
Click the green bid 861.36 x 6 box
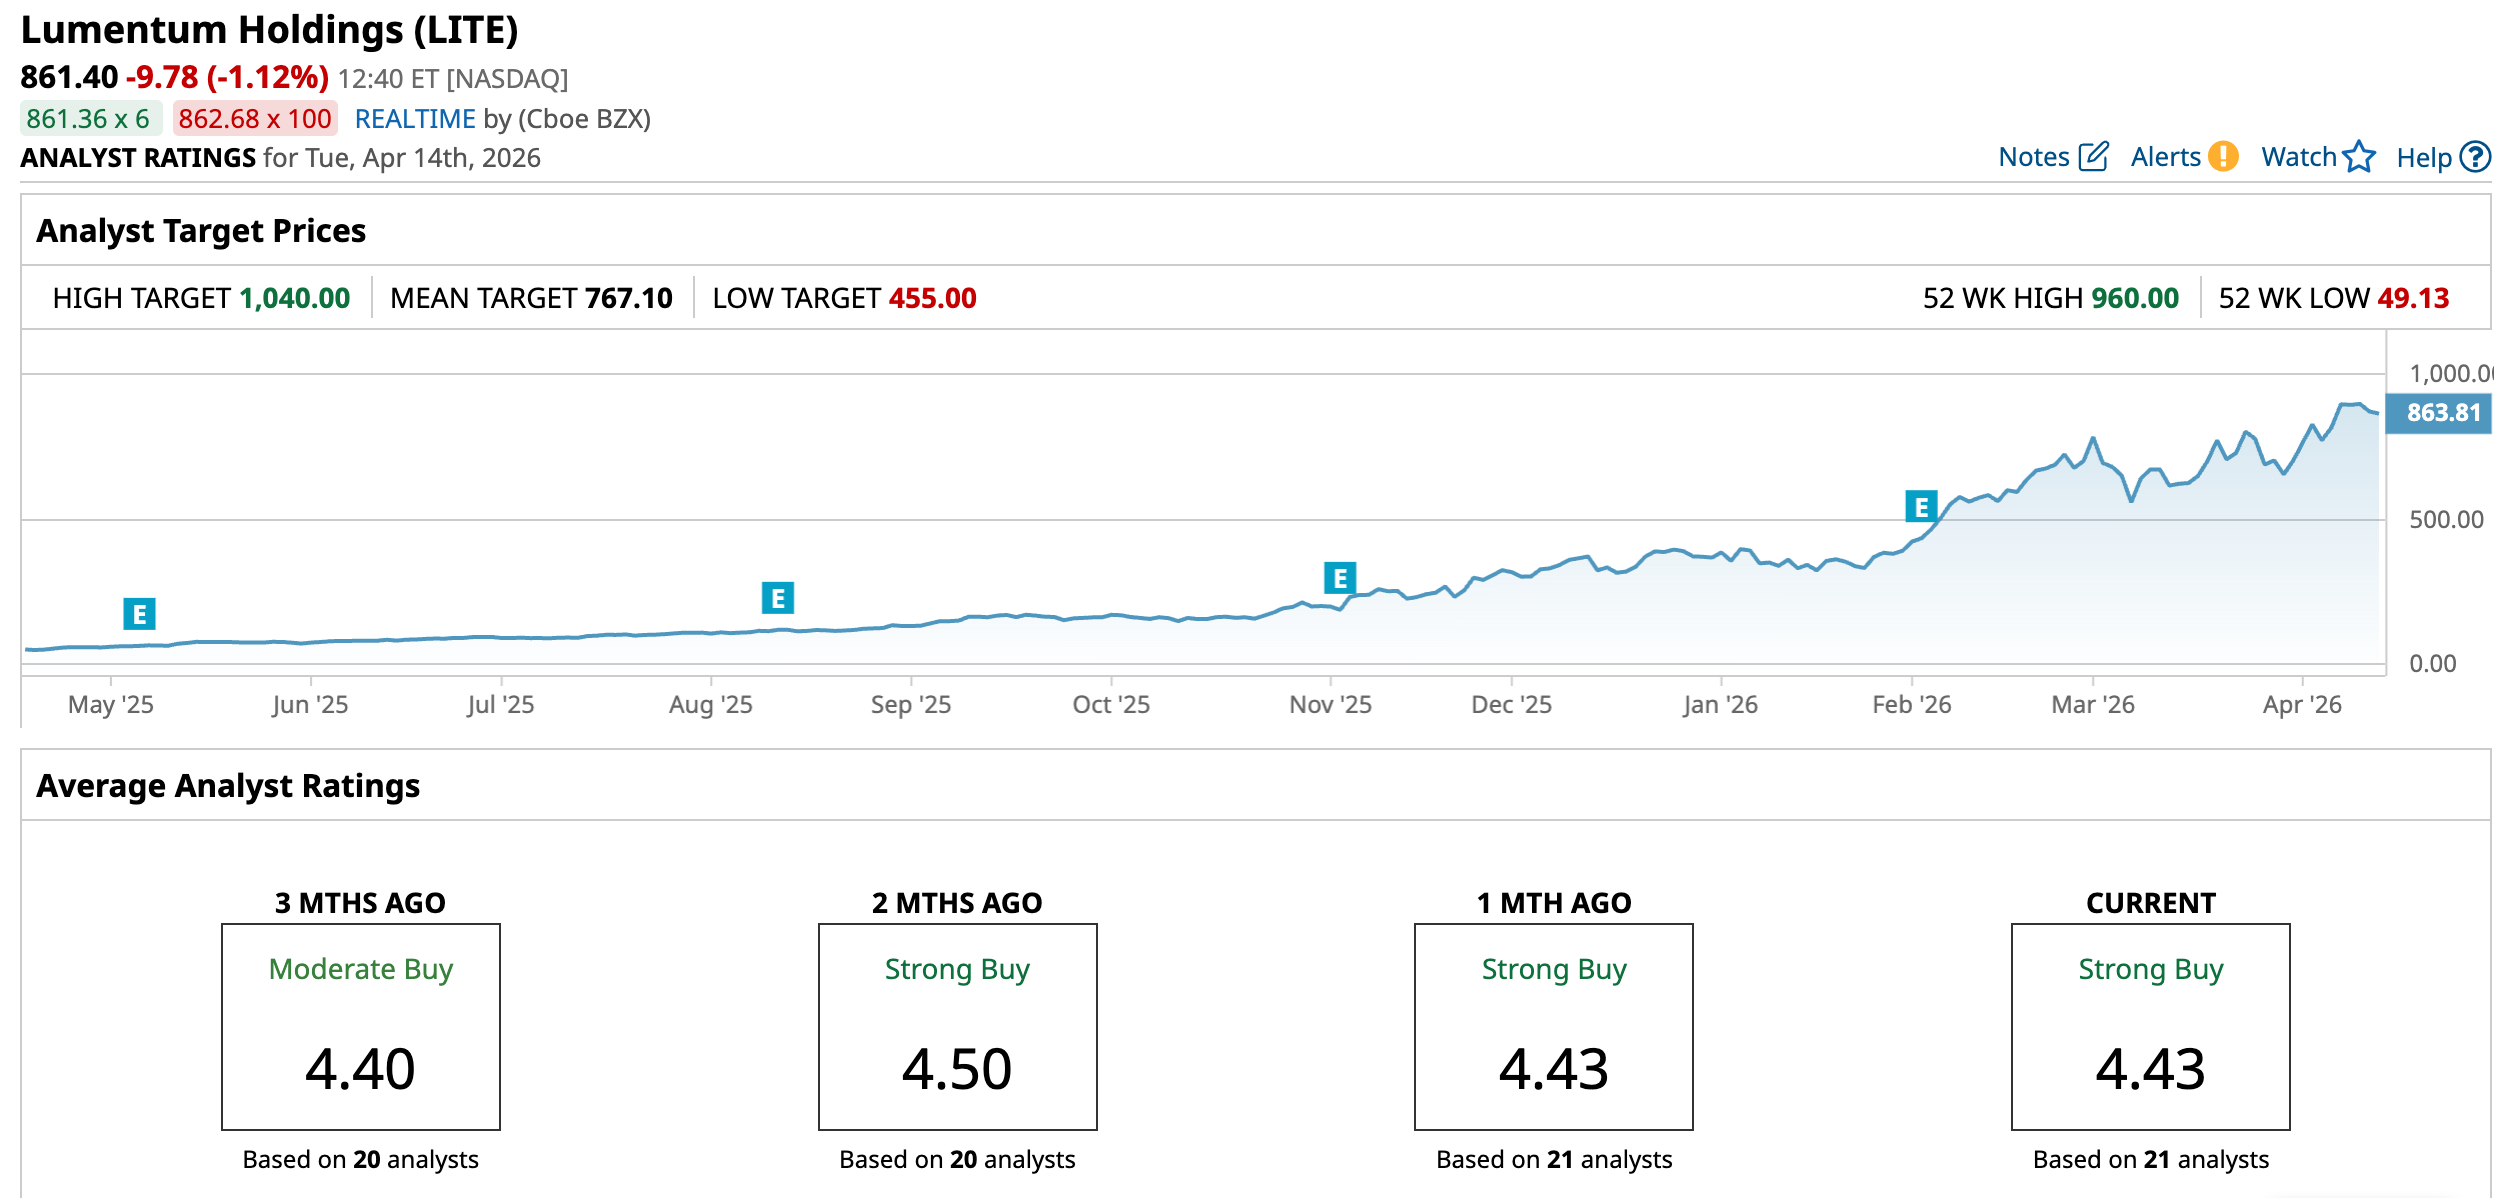(x=89, y=119)
